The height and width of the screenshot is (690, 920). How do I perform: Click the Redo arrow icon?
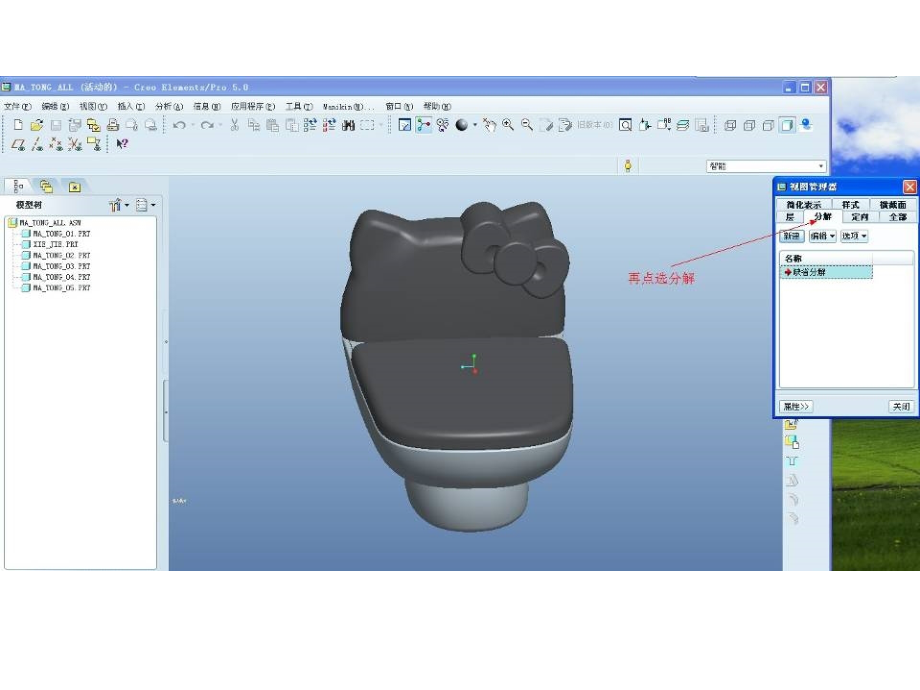(x=207, y=125)
